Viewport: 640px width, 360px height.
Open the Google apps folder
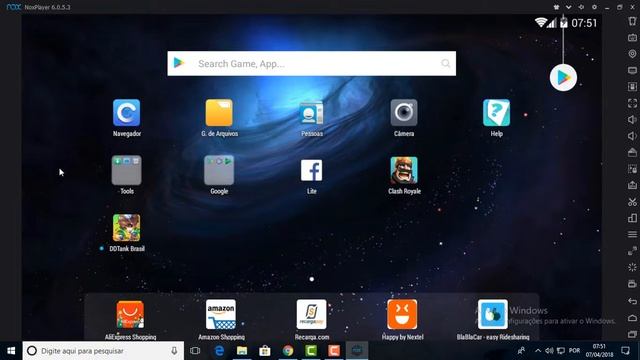pos(219,170)
